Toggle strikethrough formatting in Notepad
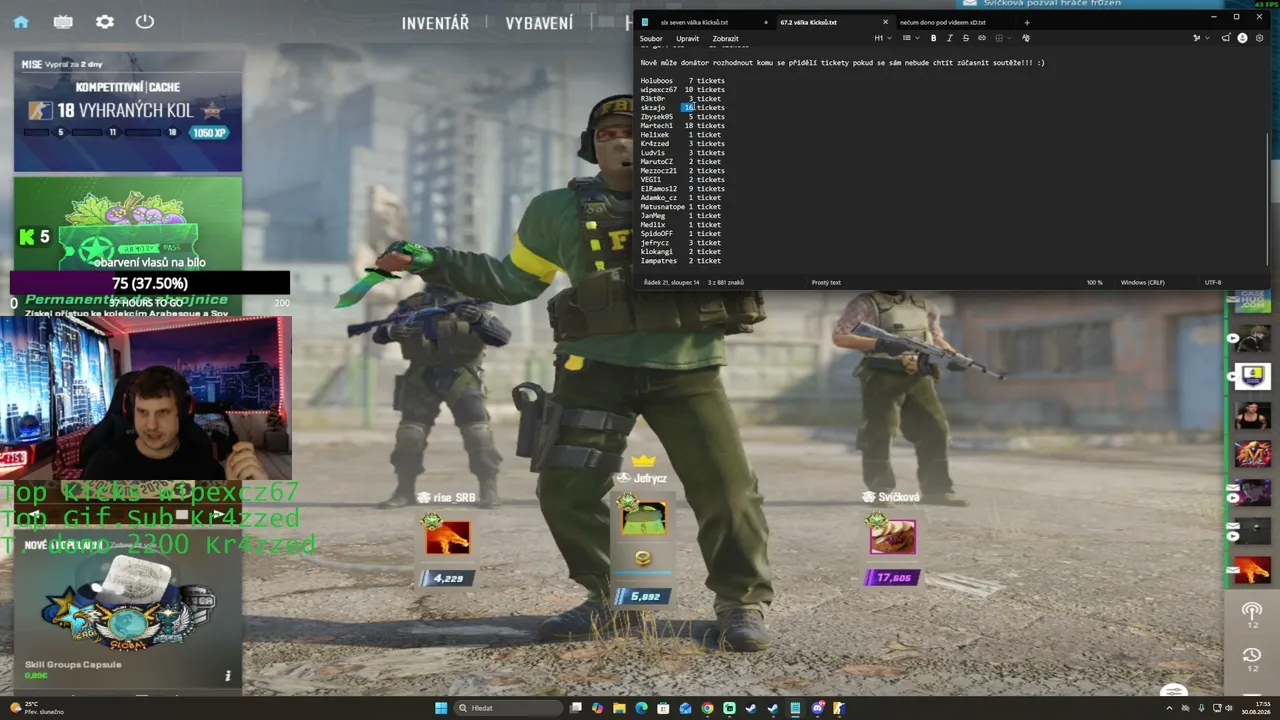The height and width of the screenshot is (720, 1280). pos(965,38)
